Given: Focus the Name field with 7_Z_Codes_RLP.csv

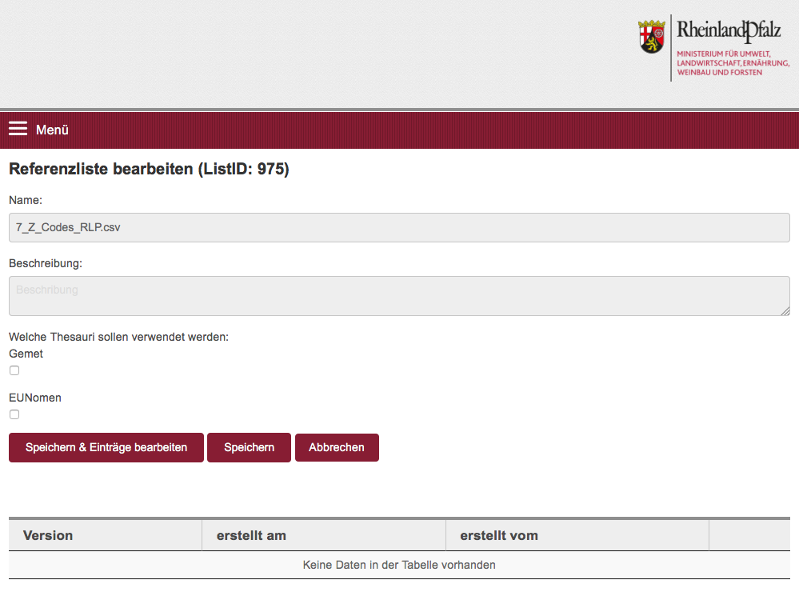Looking at the screenshot, I should pyautogui.click(x=399, y=227).
